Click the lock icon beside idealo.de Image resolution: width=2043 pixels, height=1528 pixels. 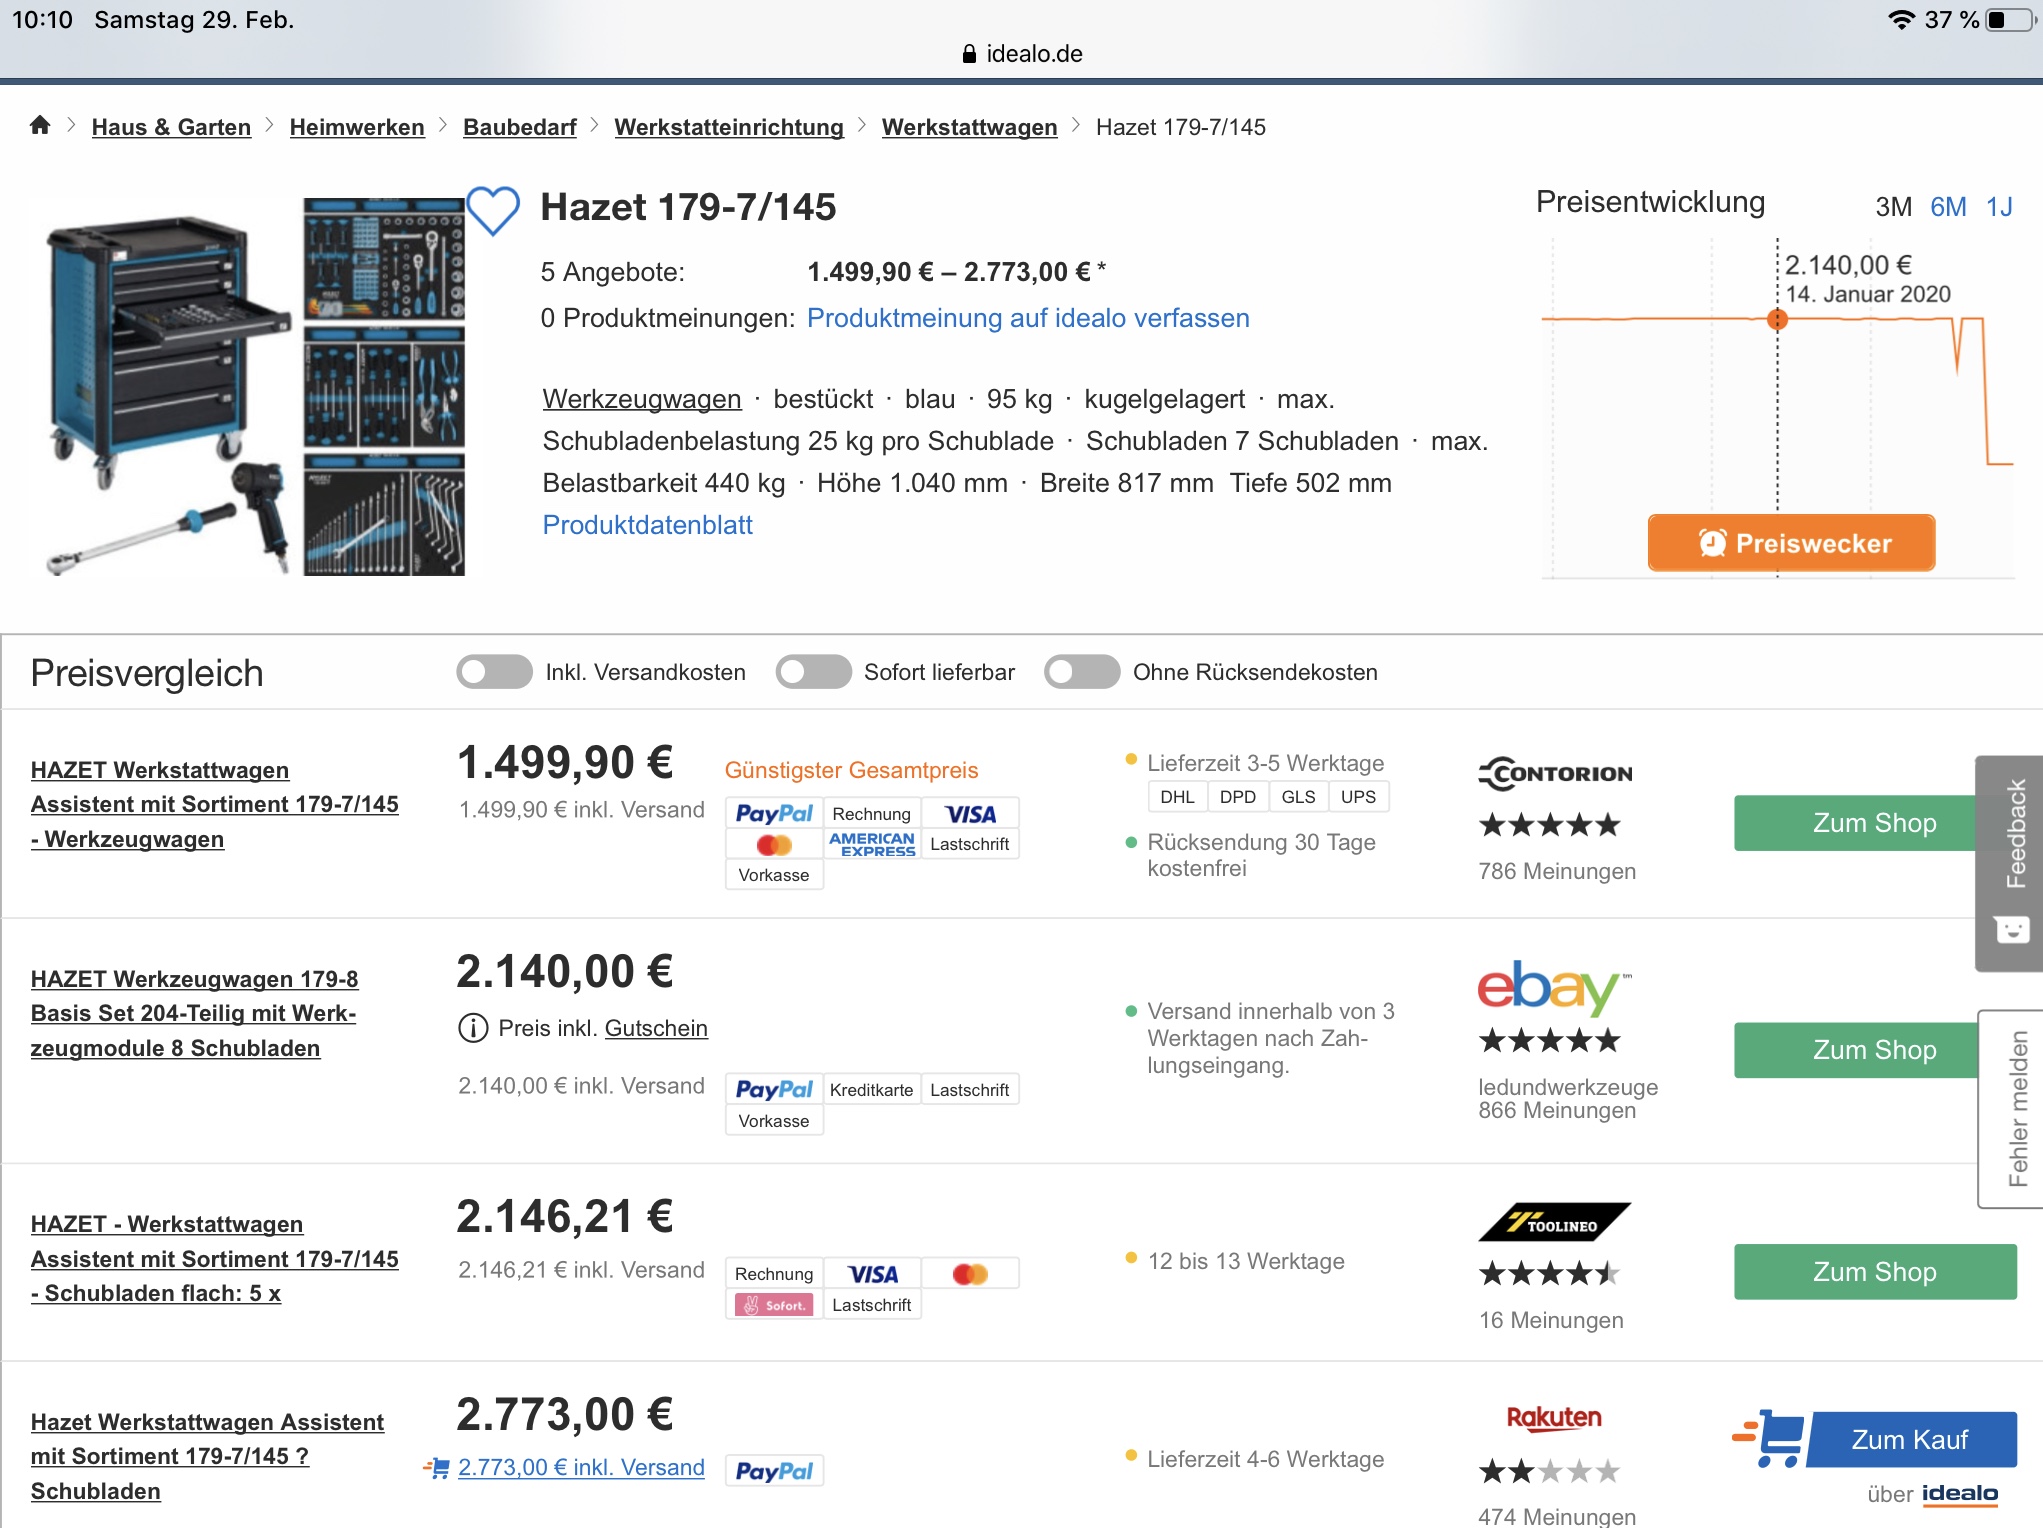(x=968, y=54)
